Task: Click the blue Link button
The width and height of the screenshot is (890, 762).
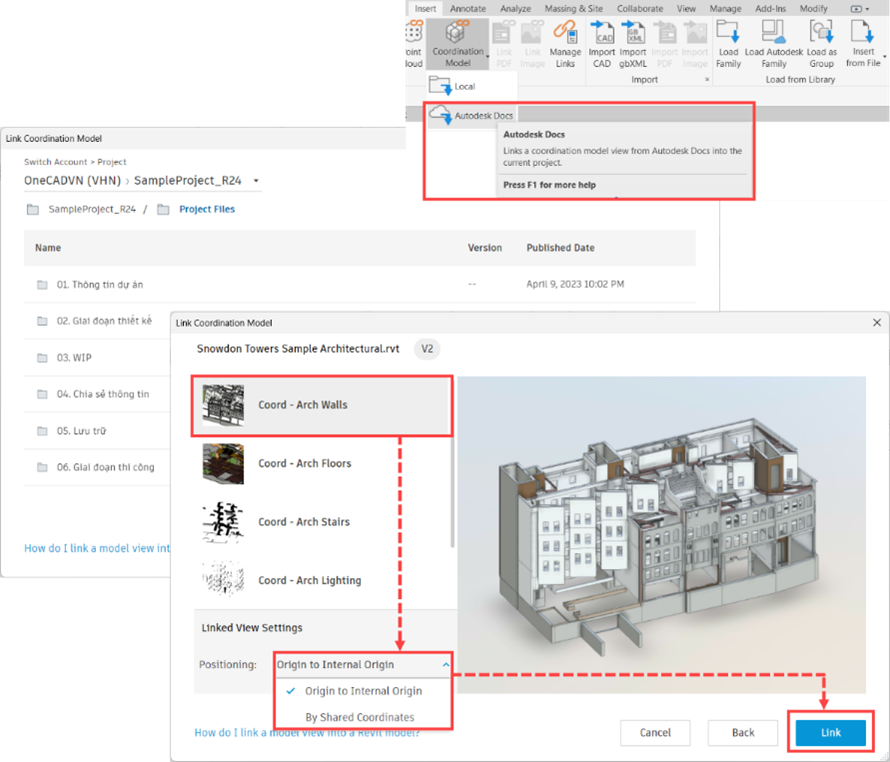Action: pos(830,732)
